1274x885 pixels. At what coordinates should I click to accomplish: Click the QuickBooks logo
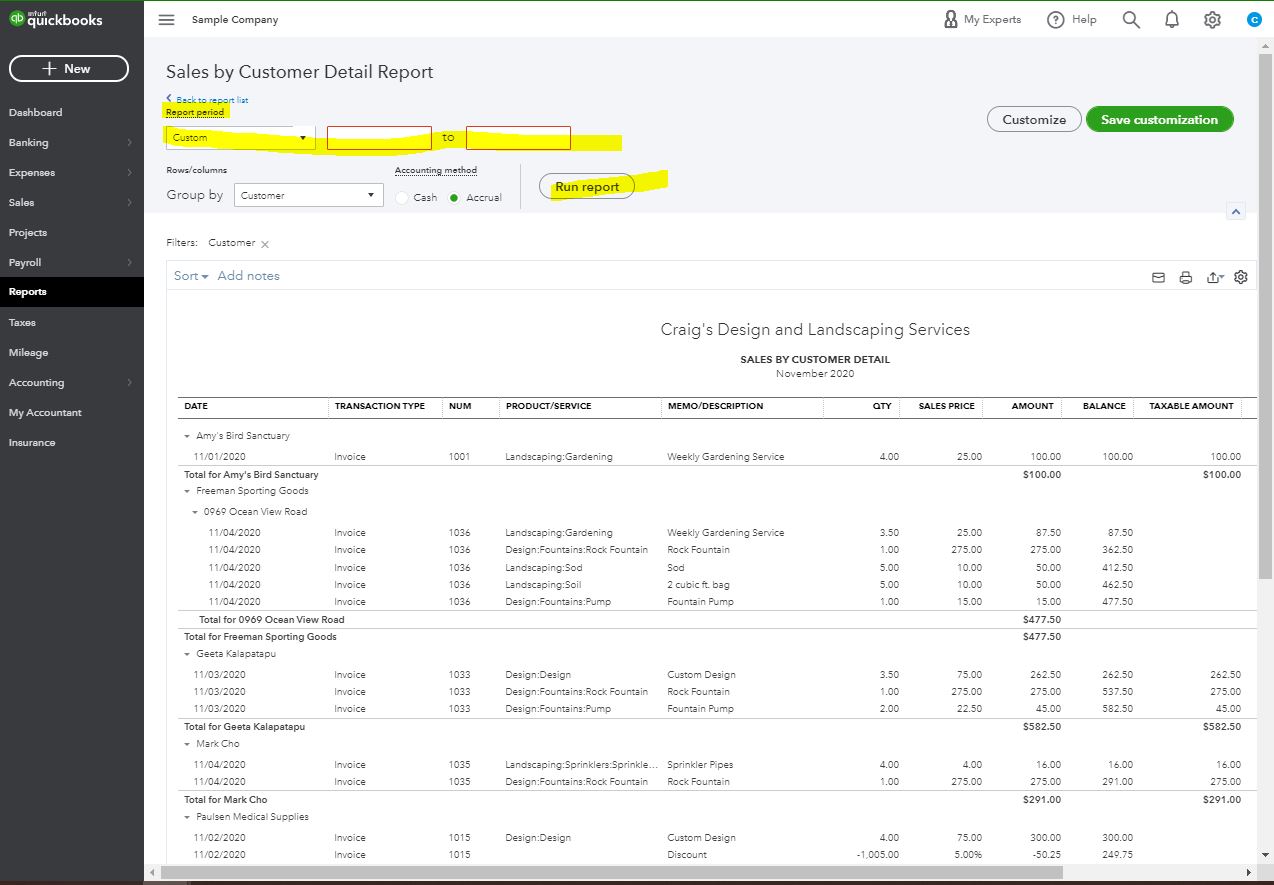click(56, 18)
